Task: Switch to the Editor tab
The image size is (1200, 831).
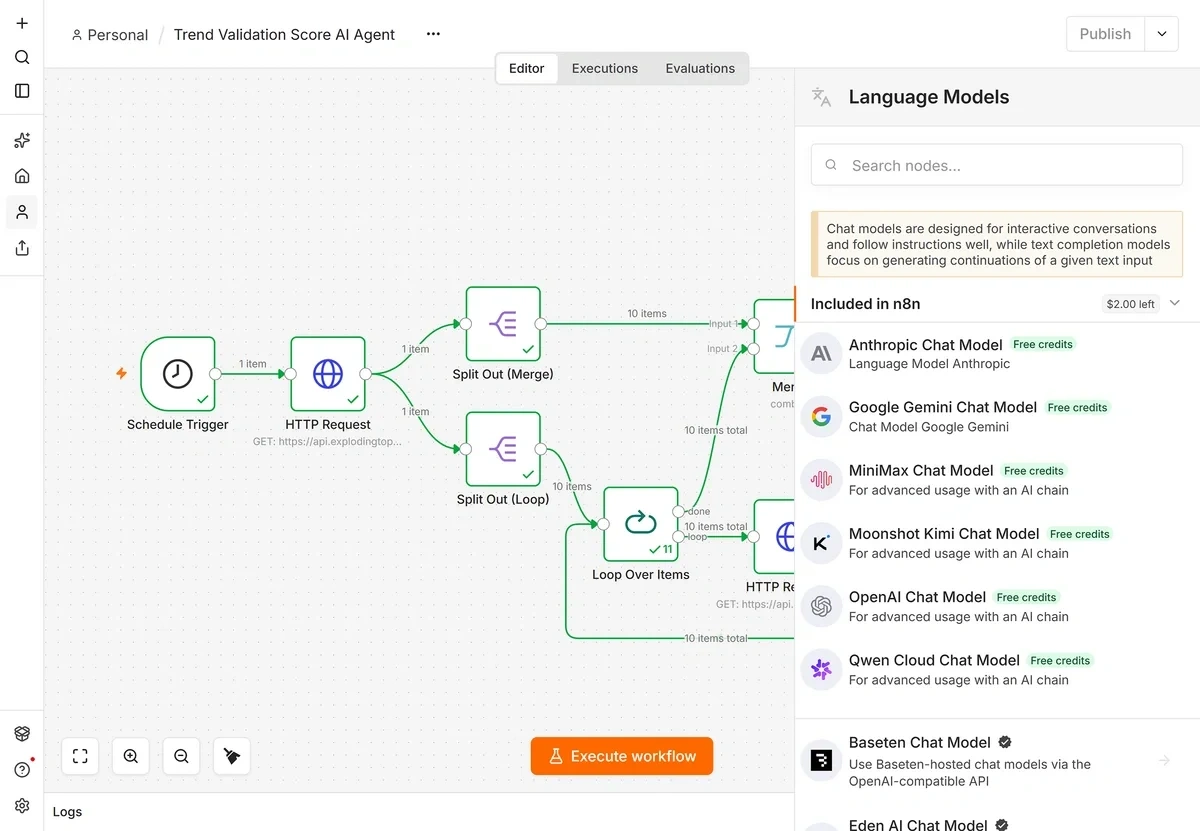Action: click(x=527, y=68)
